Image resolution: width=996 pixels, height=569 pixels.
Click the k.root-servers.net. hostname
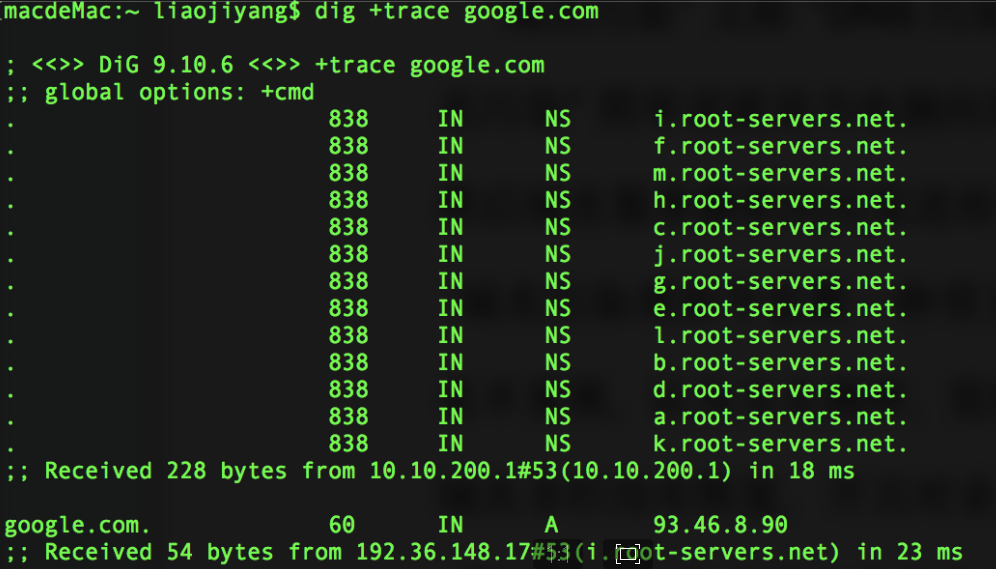click(x=780, y=444)
